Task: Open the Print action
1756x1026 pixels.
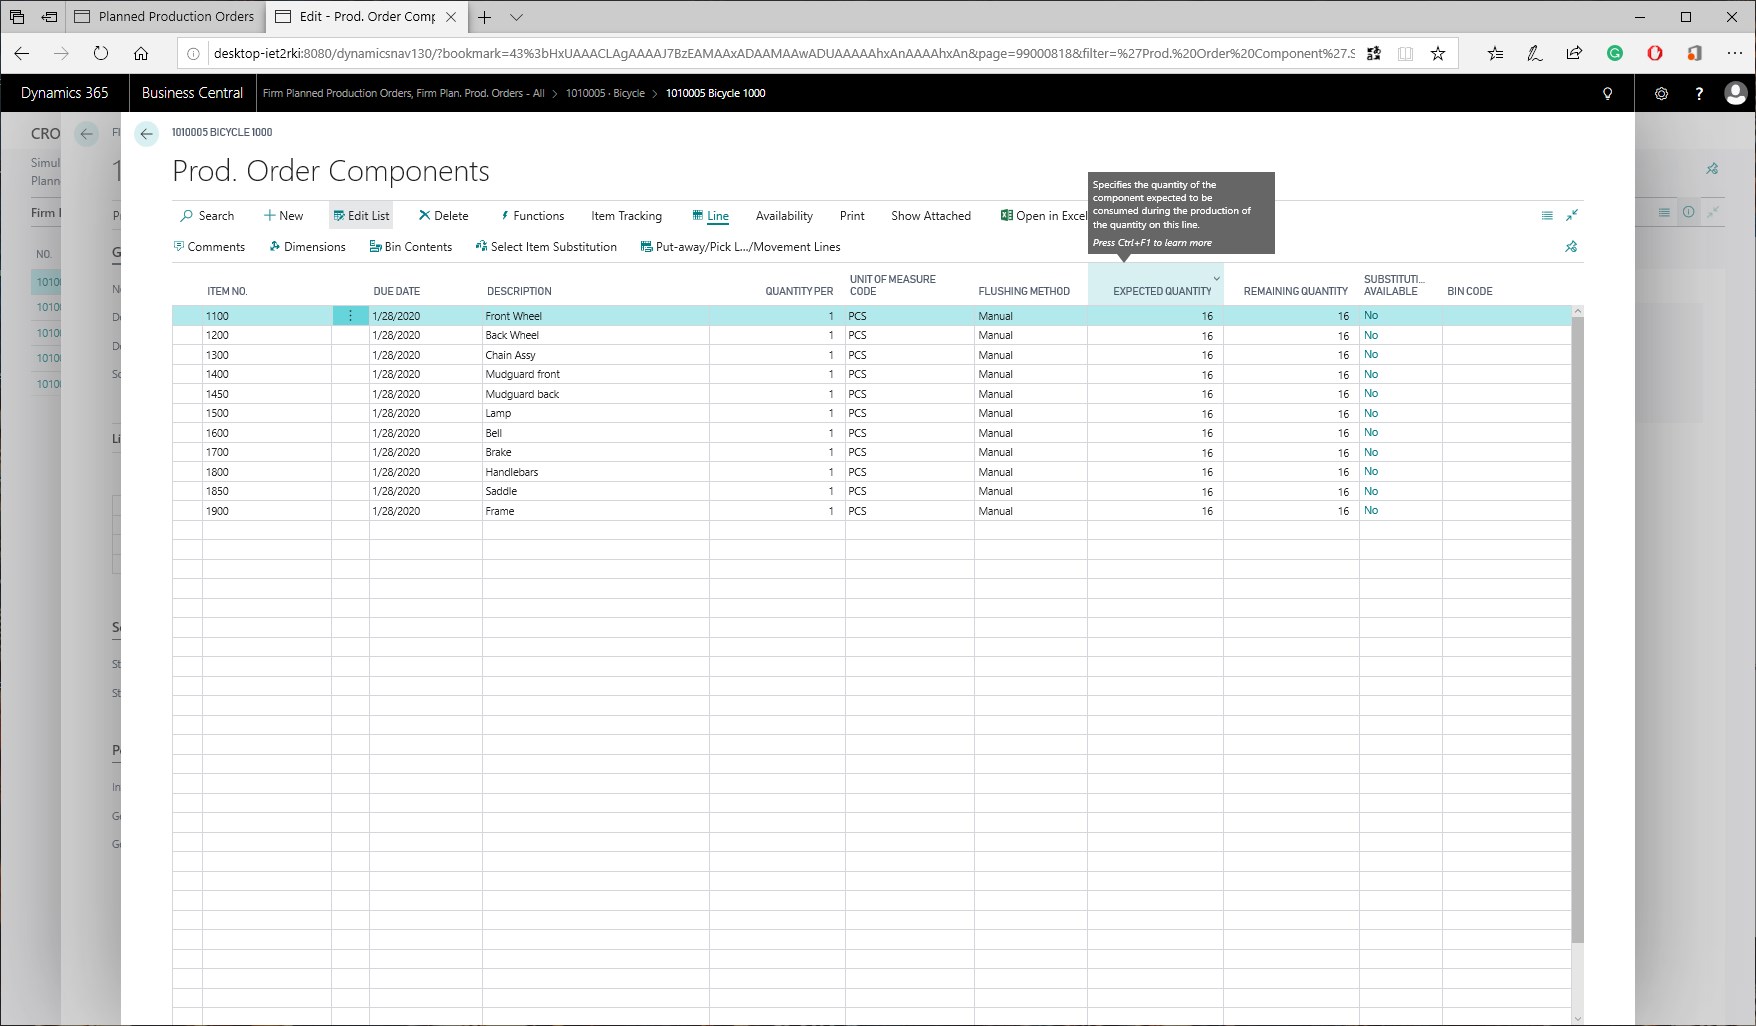Action: [x=852, y=216]
